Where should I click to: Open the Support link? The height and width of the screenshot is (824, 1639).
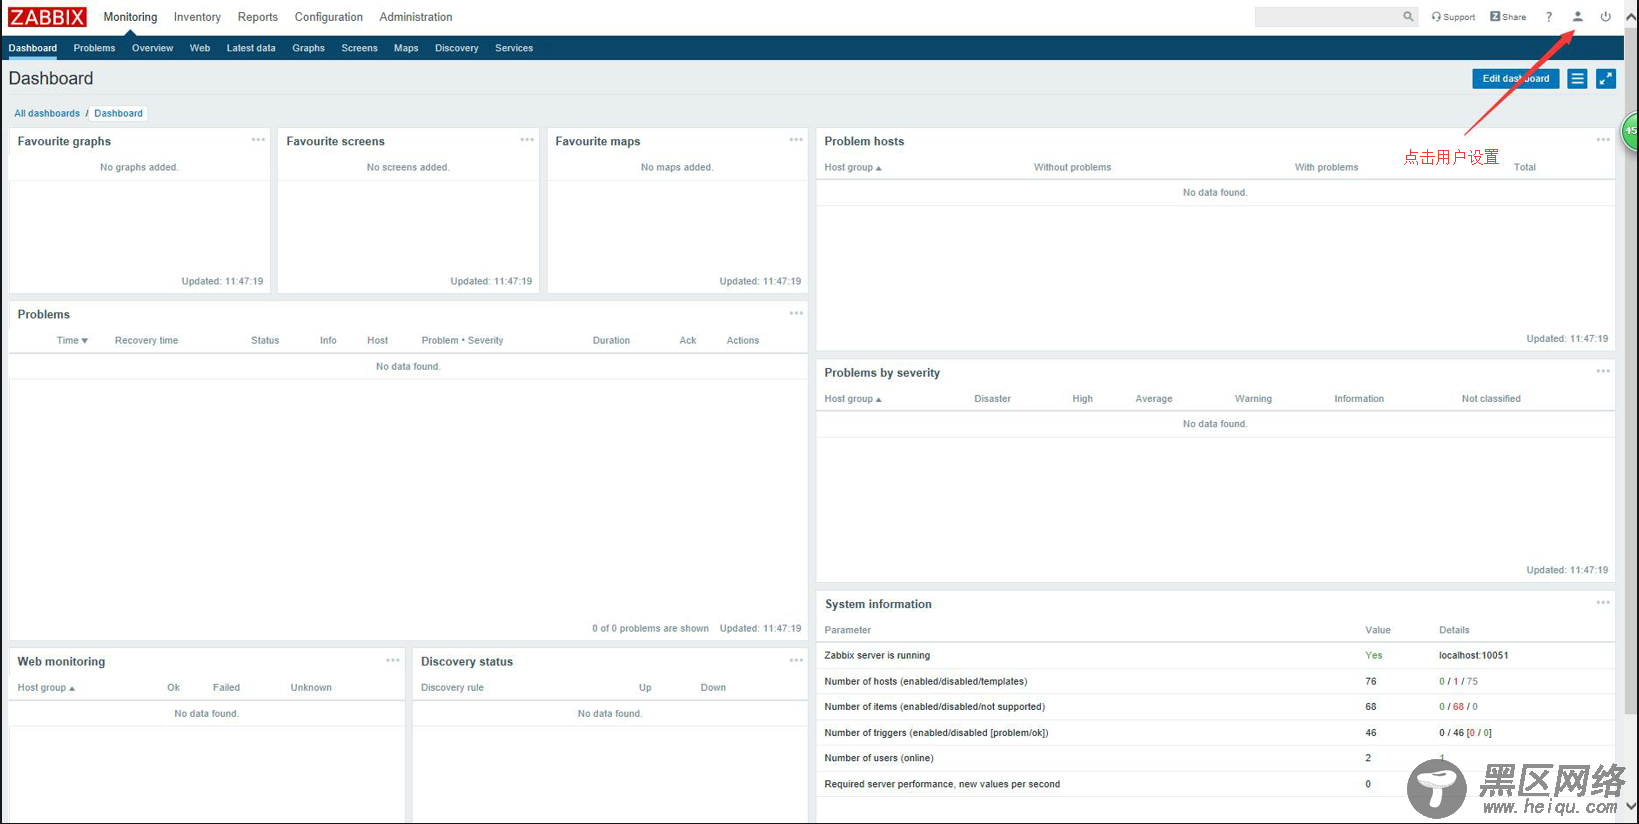[x=1453, y=17]
